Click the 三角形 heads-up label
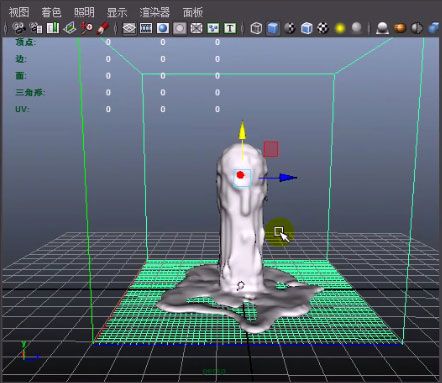Screen dimensions: 442x383 pyautogui.click(x=30, y=92)
